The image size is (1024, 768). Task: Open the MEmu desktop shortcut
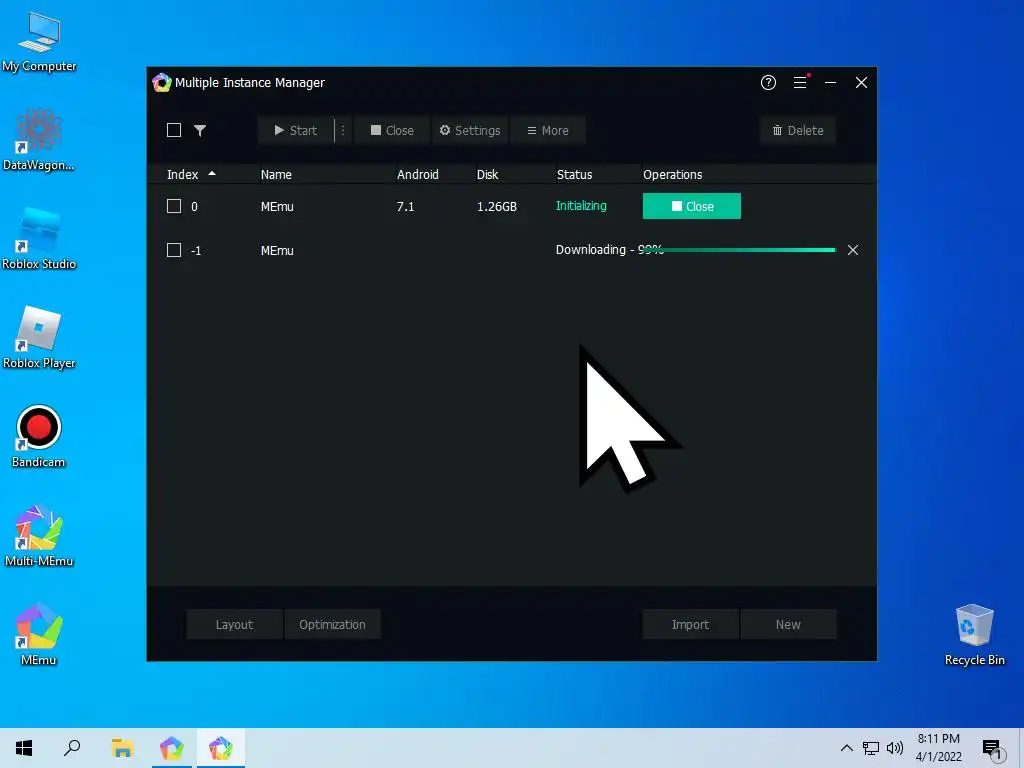[39, 634]
